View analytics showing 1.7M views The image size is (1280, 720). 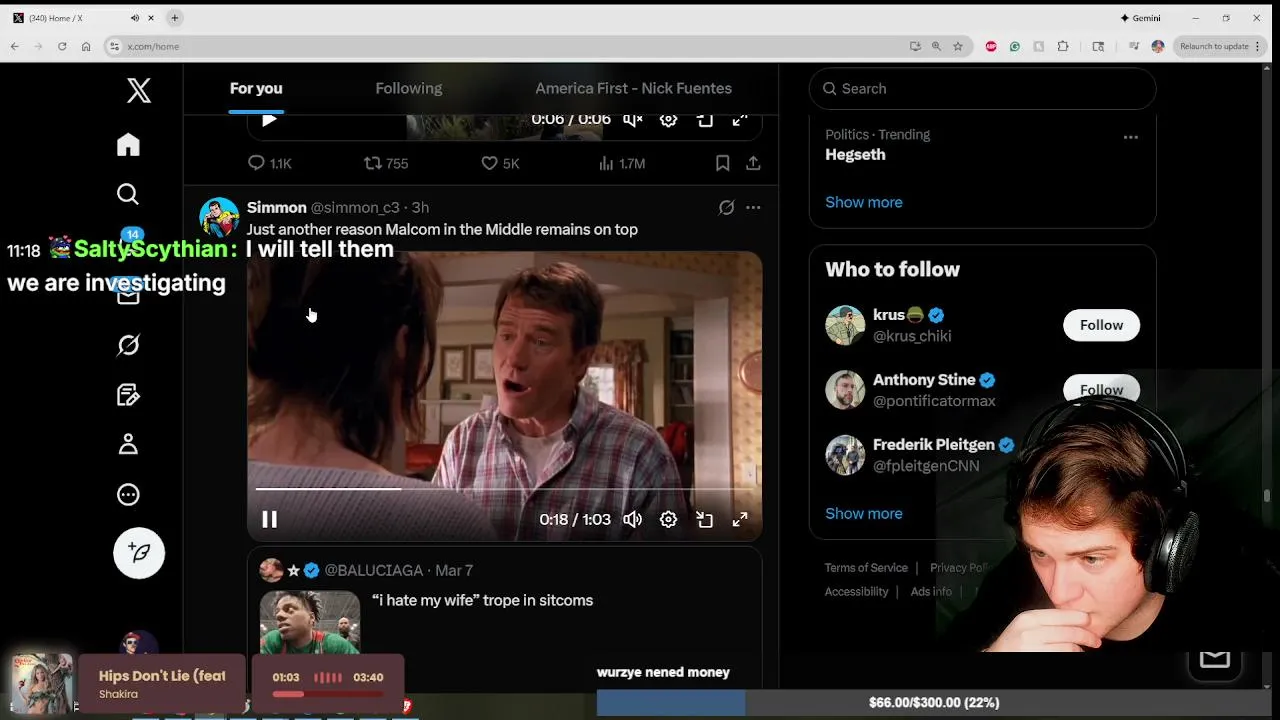coord(621,163)
